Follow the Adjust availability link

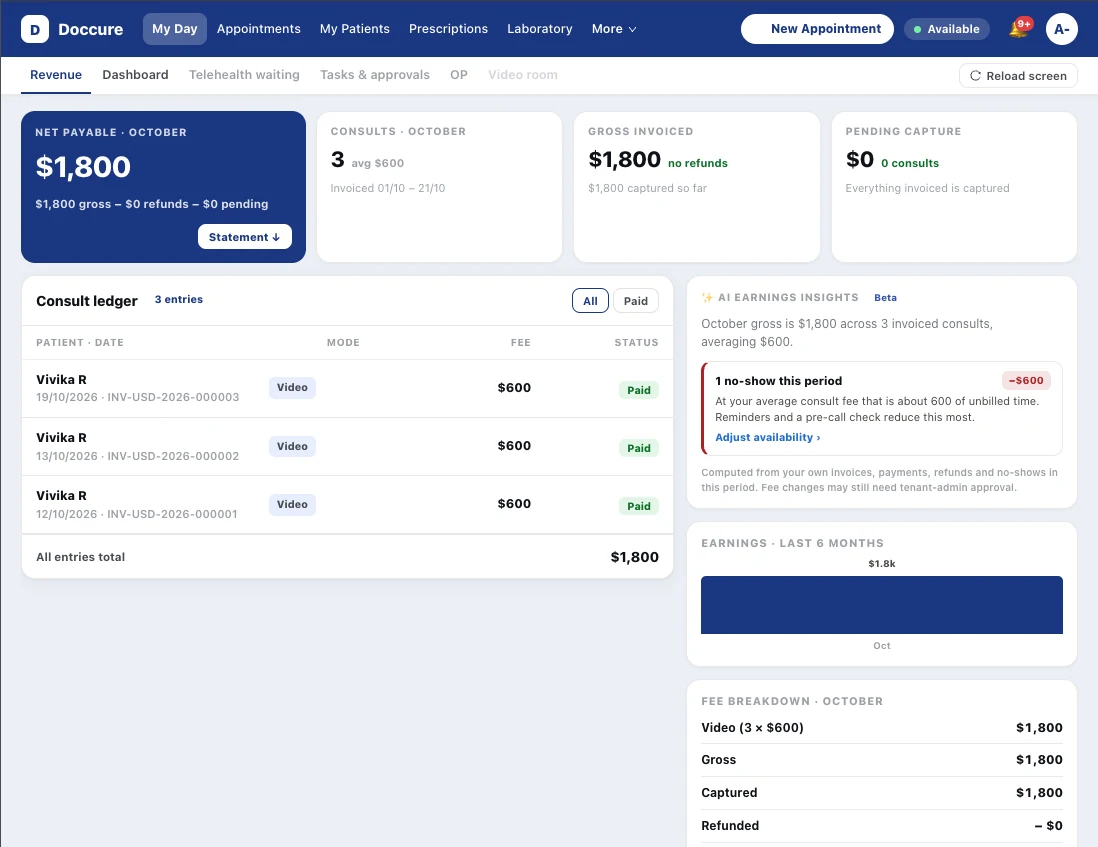pos(767,438)
